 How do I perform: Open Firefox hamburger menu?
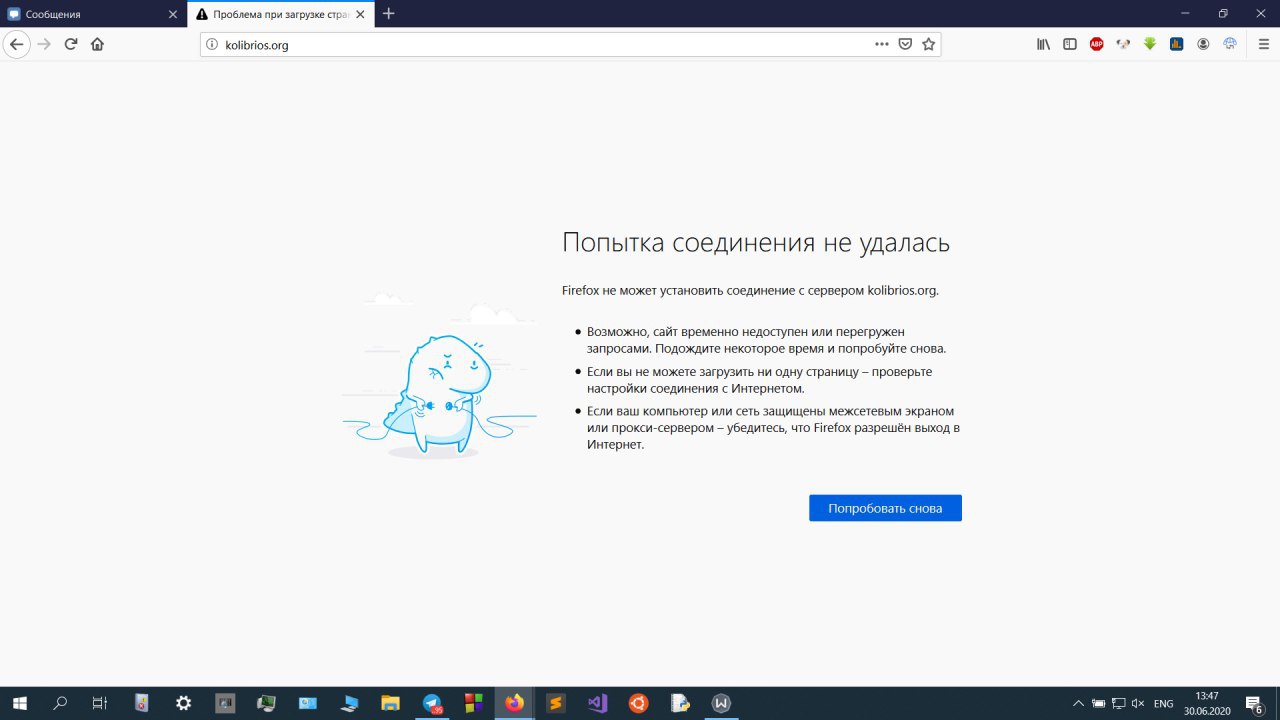1264,44
